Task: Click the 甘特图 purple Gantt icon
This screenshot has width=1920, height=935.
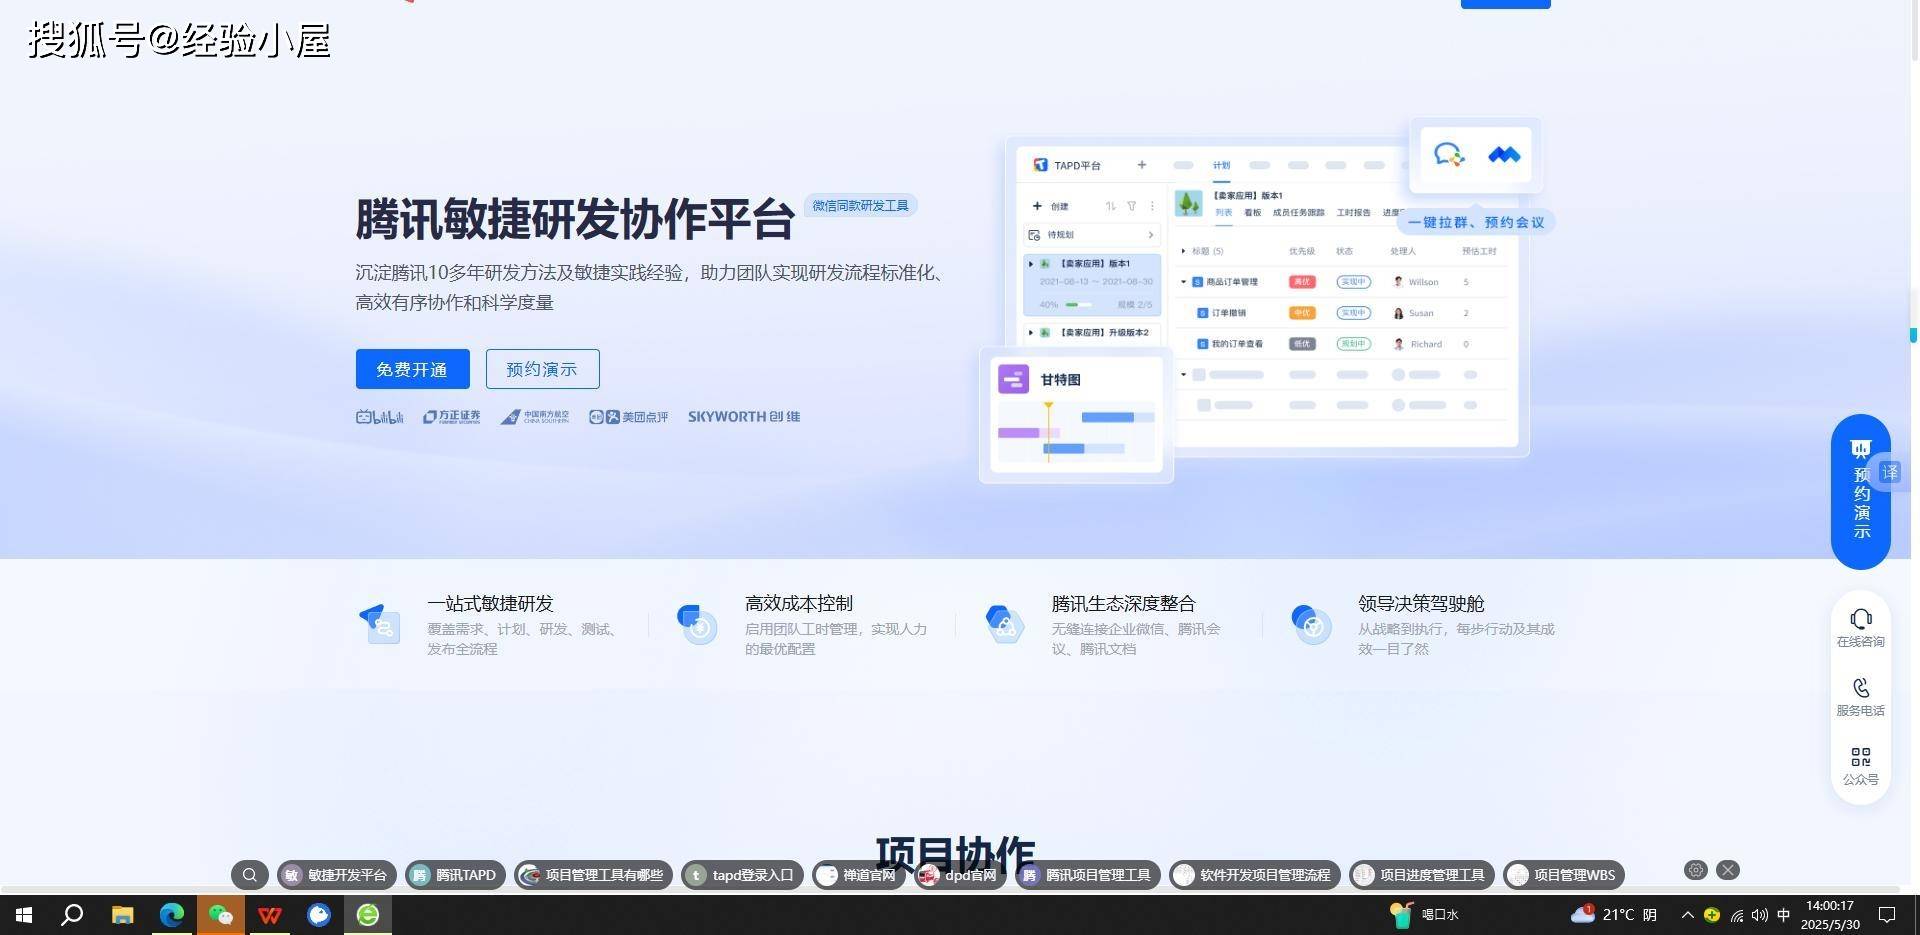Action: (1013, 379)
